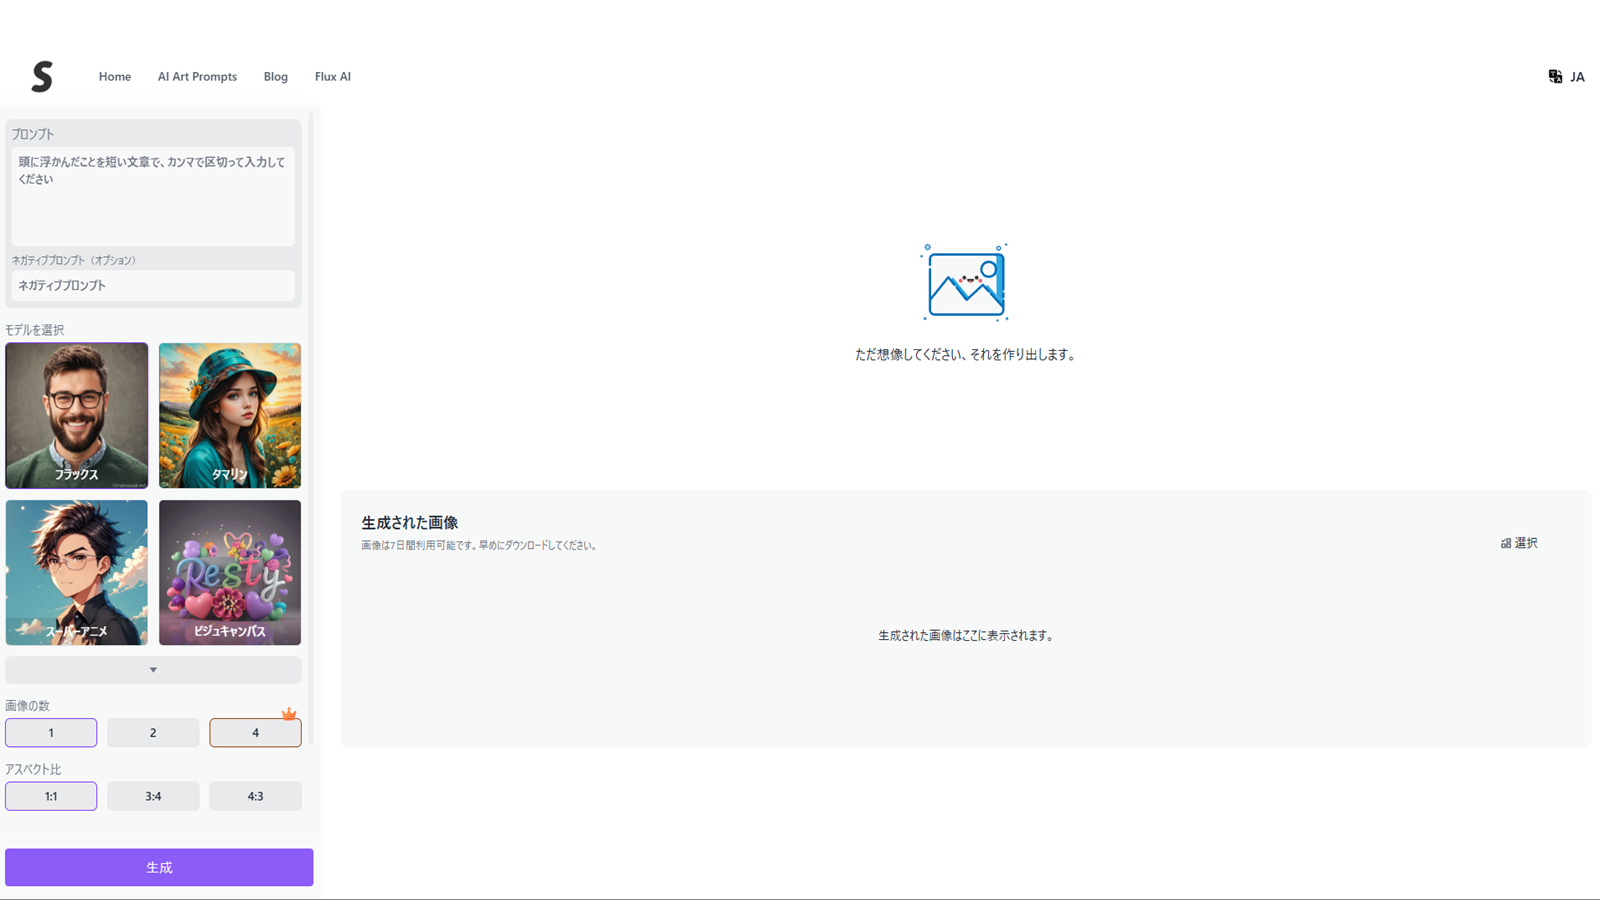The width and height of the screenshot is (1600, 900).
Task: Set image count to 2
Action: click(153, 733)
